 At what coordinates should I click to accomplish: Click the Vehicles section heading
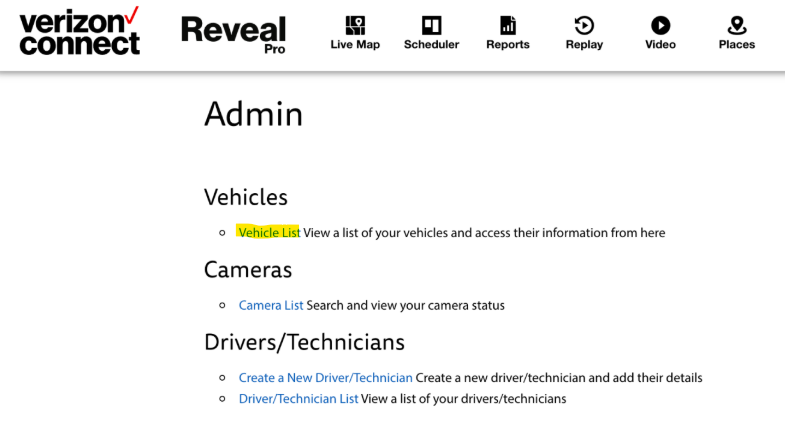coord(246,197)
